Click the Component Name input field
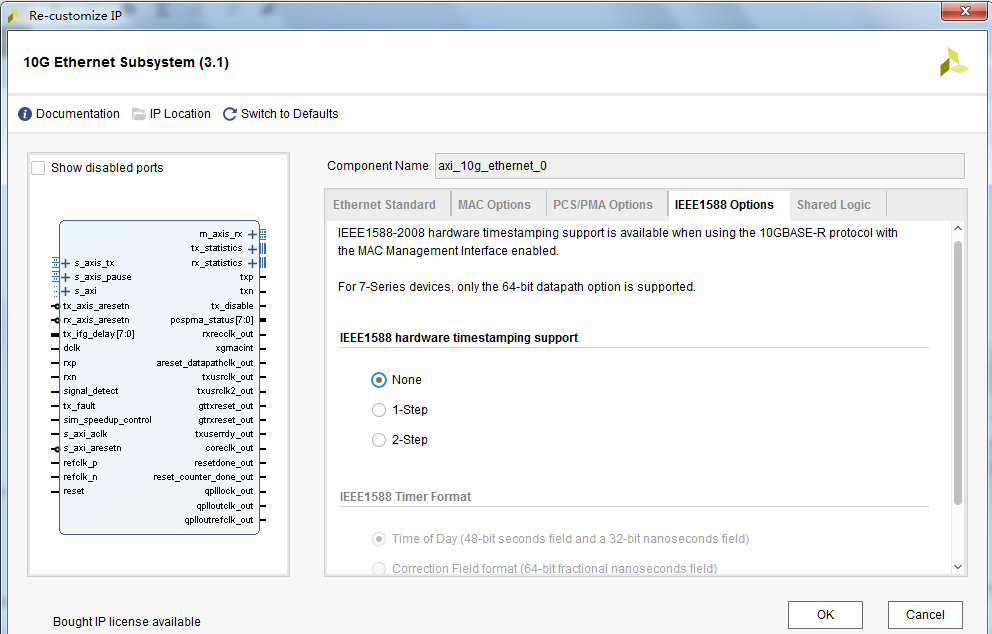 tap(700, 166)
